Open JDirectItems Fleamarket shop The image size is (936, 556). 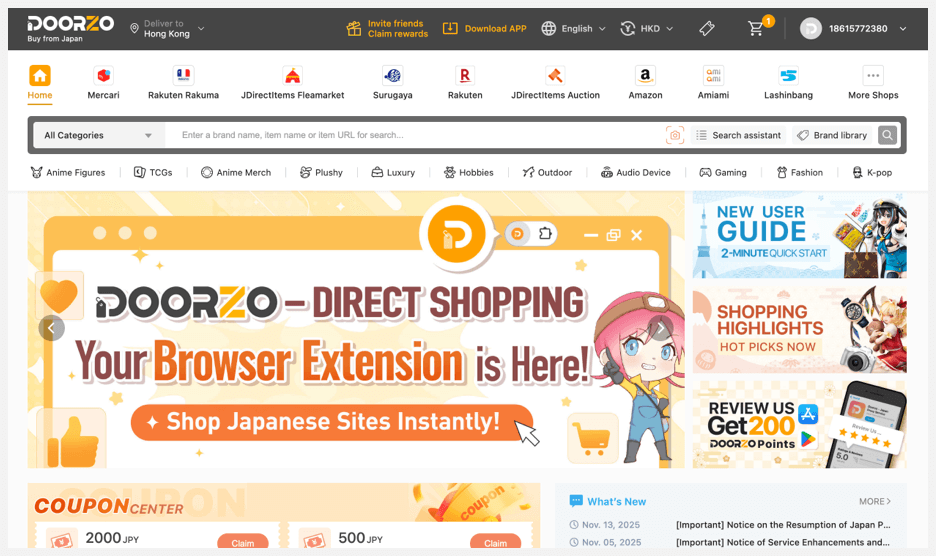click(292, 83)
